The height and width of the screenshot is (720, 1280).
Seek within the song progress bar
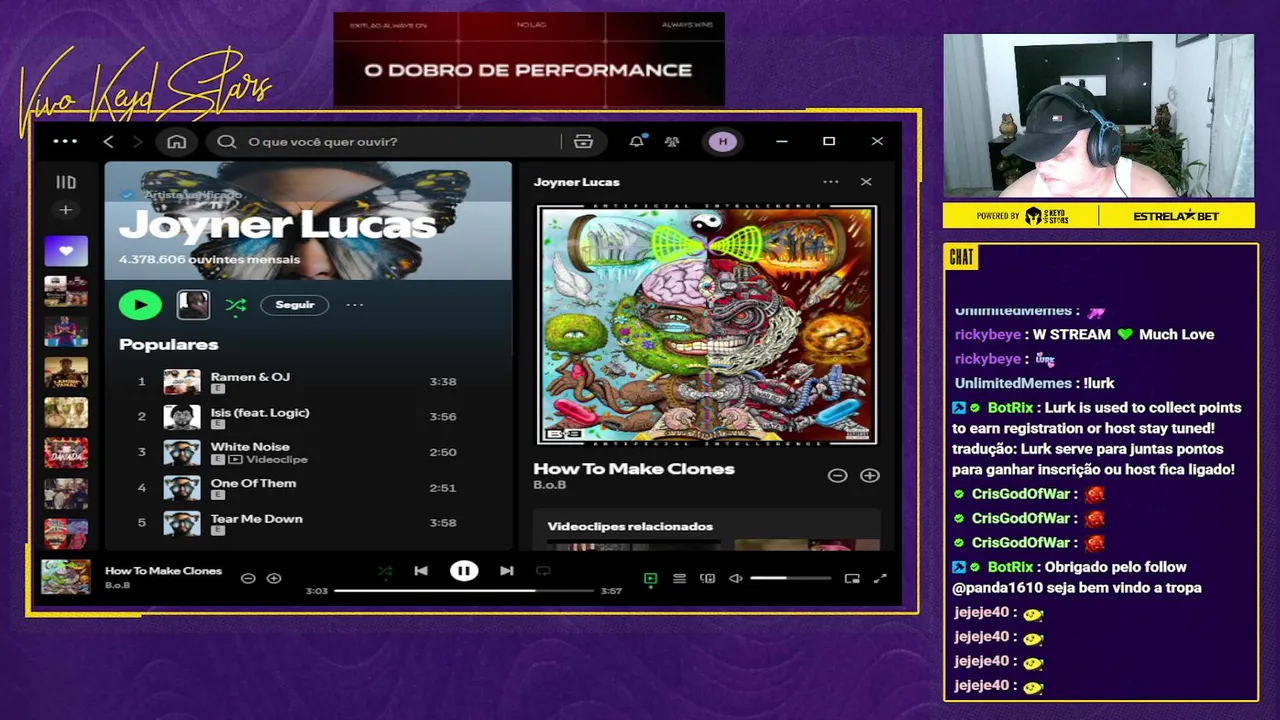tap(464, 591)
